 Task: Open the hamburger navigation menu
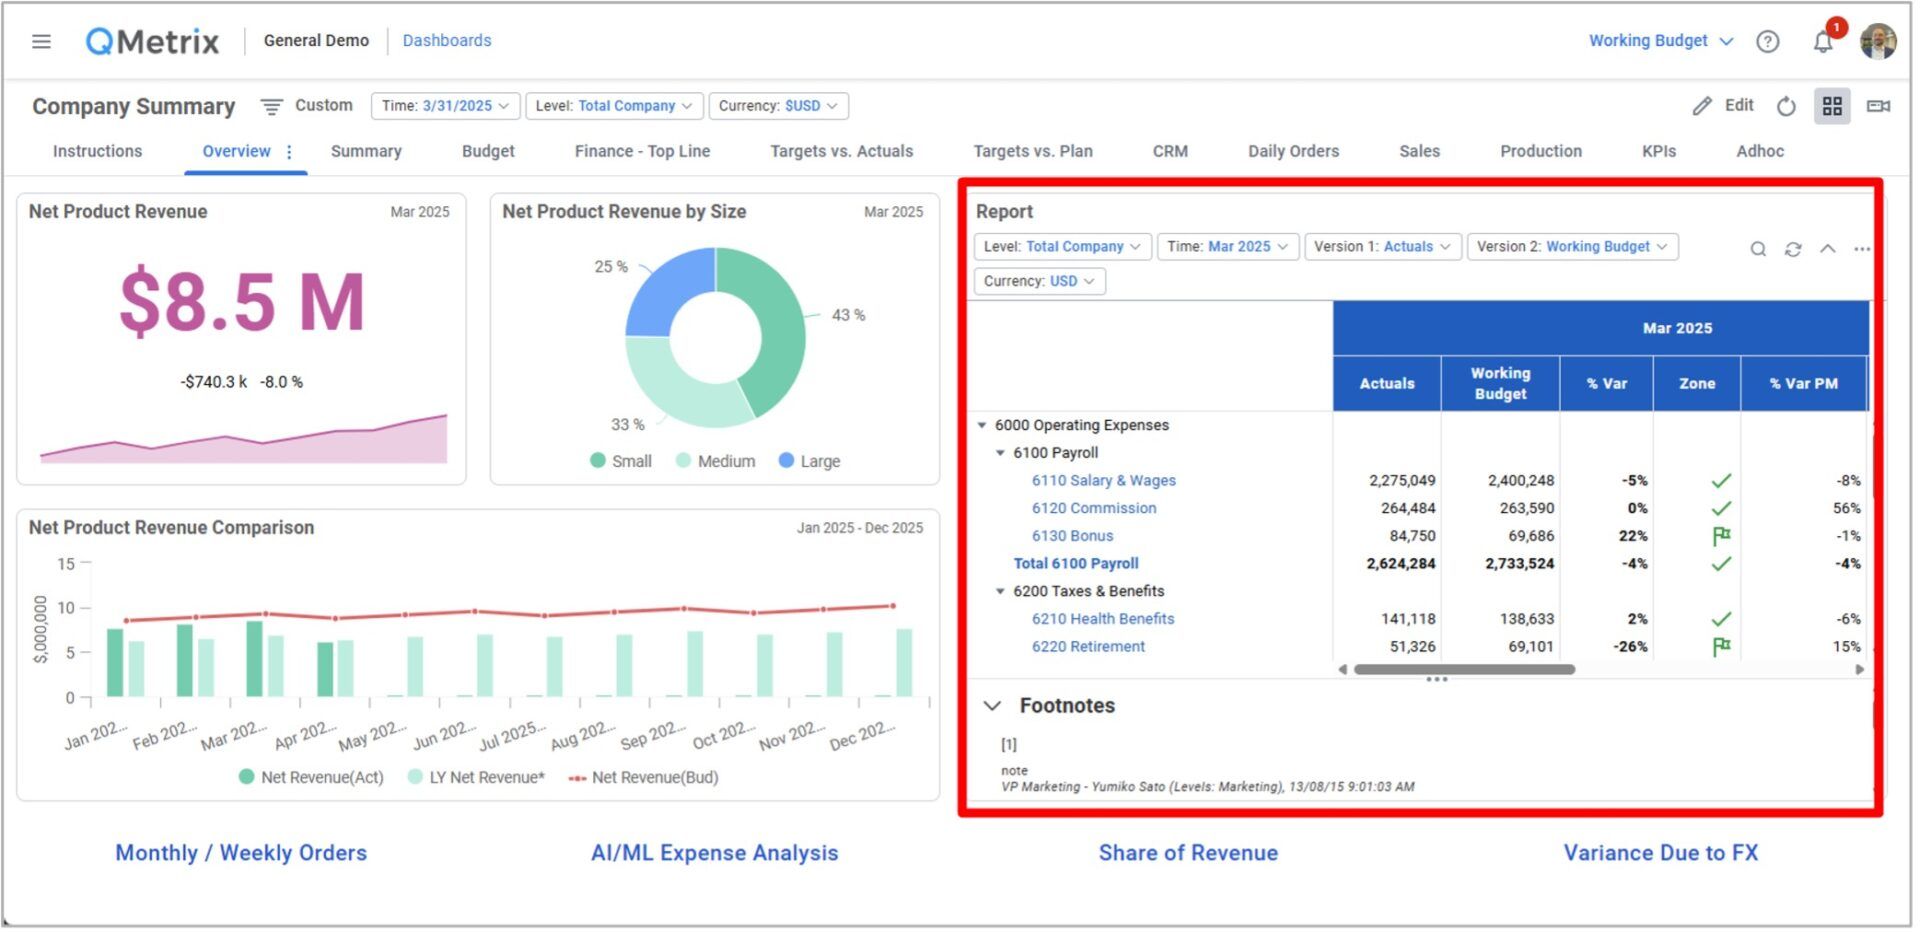pyautogui.click(x=41, y=41)
